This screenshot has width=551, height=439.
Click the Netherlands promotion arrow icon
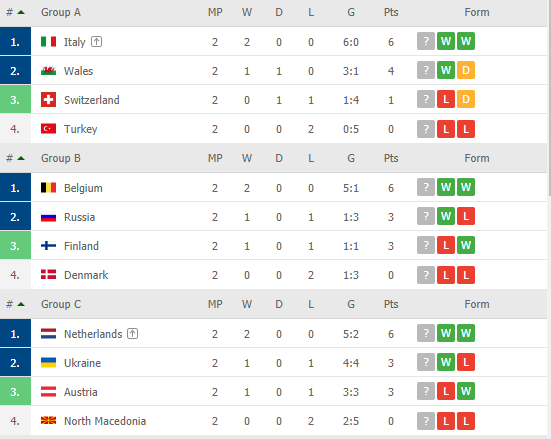coord(132,334)
